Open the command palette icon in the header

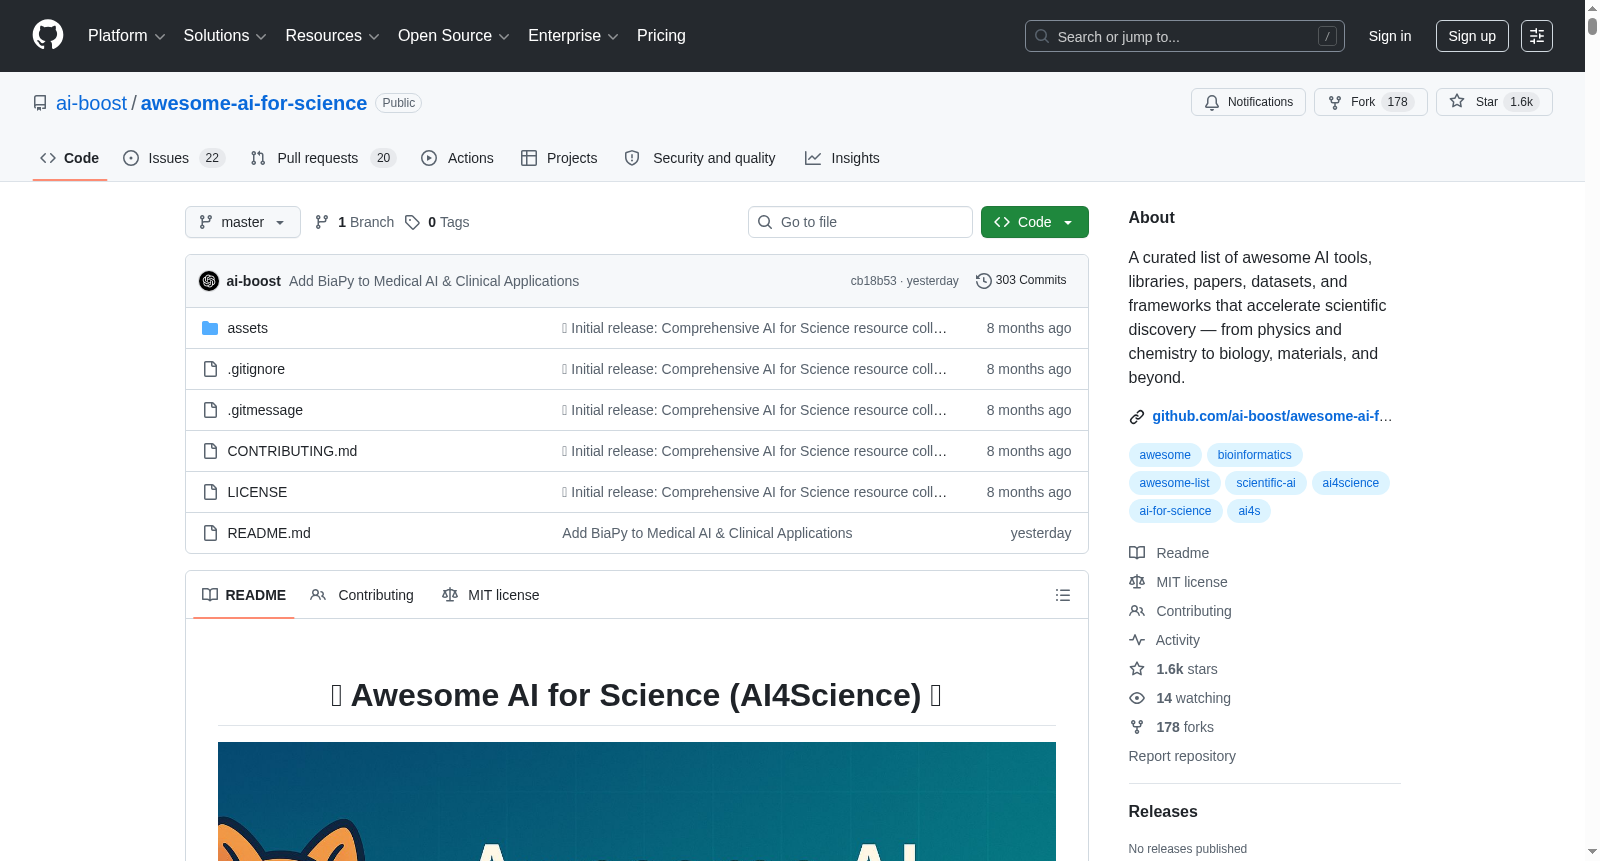tap(1536, 36)
